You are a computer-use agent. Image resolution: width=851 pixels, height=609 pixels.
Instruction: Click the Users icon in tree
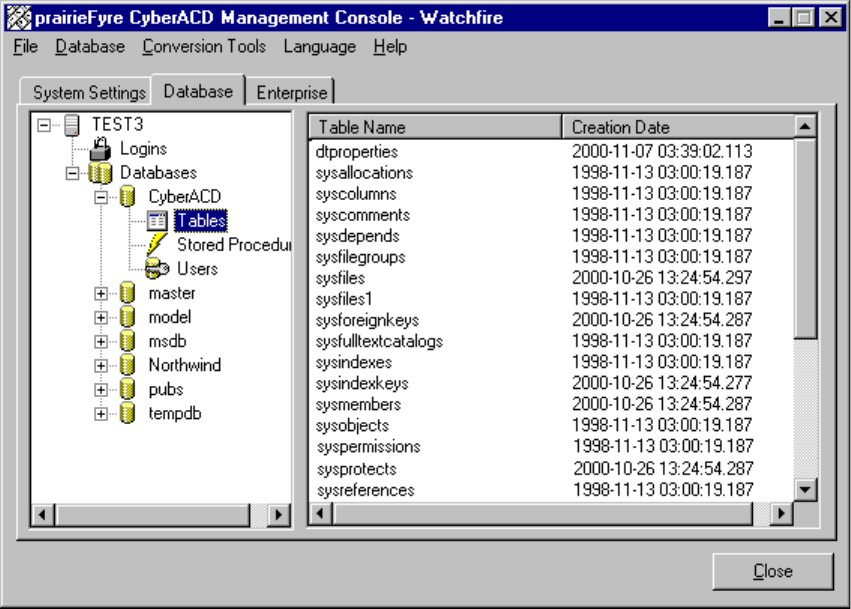[157, 269]
